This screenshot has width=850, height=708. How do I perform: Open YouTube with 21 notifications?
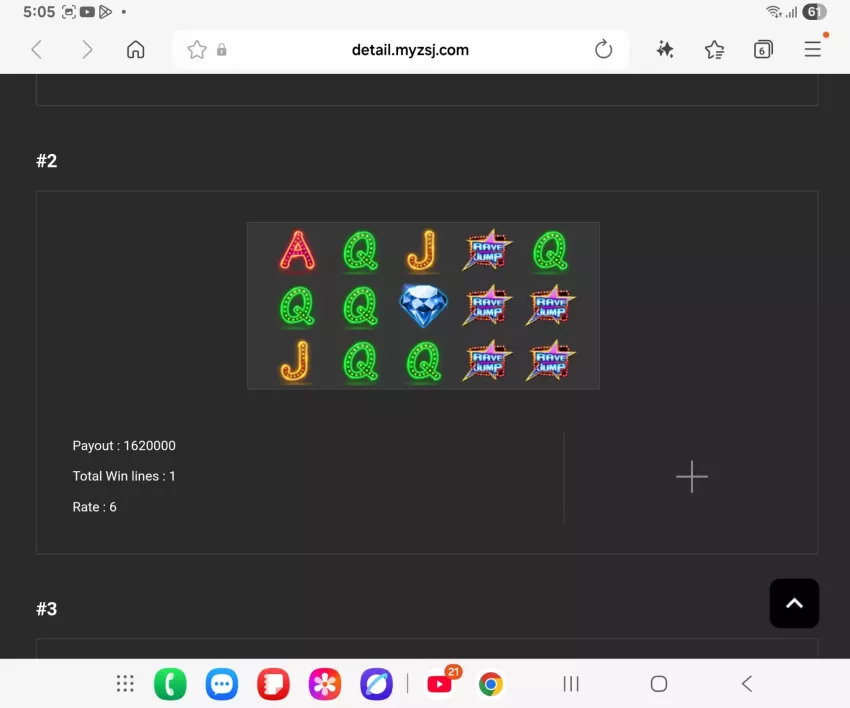pos(440,683)
